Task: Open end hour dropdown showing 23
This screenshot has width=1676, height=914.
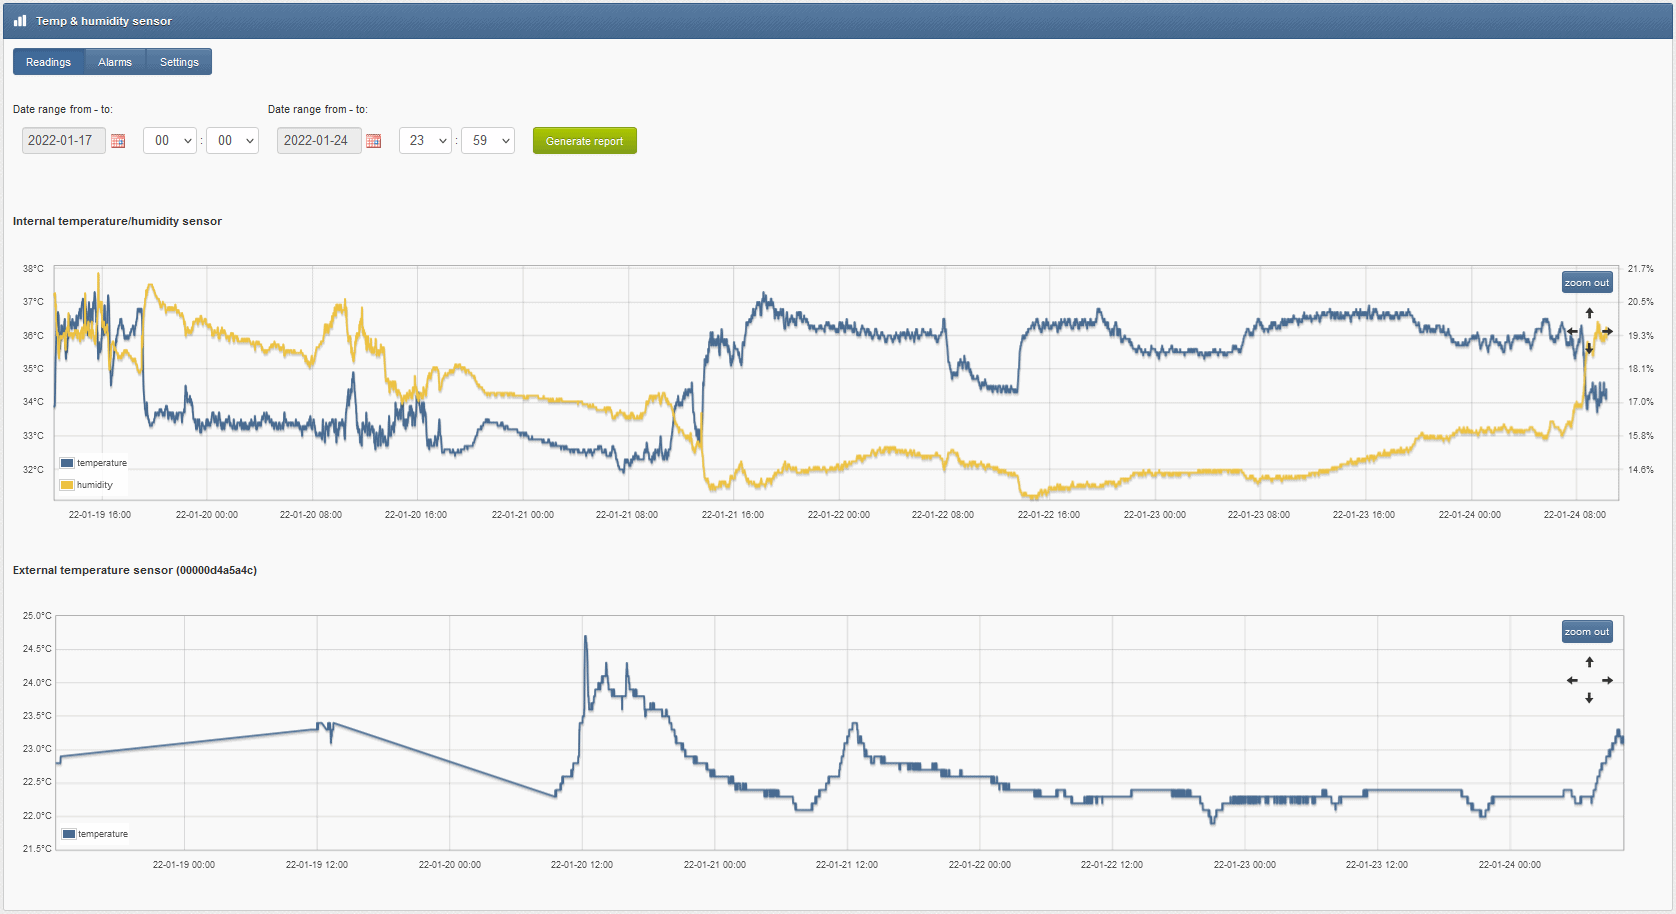Action: [x=425, y=141]
